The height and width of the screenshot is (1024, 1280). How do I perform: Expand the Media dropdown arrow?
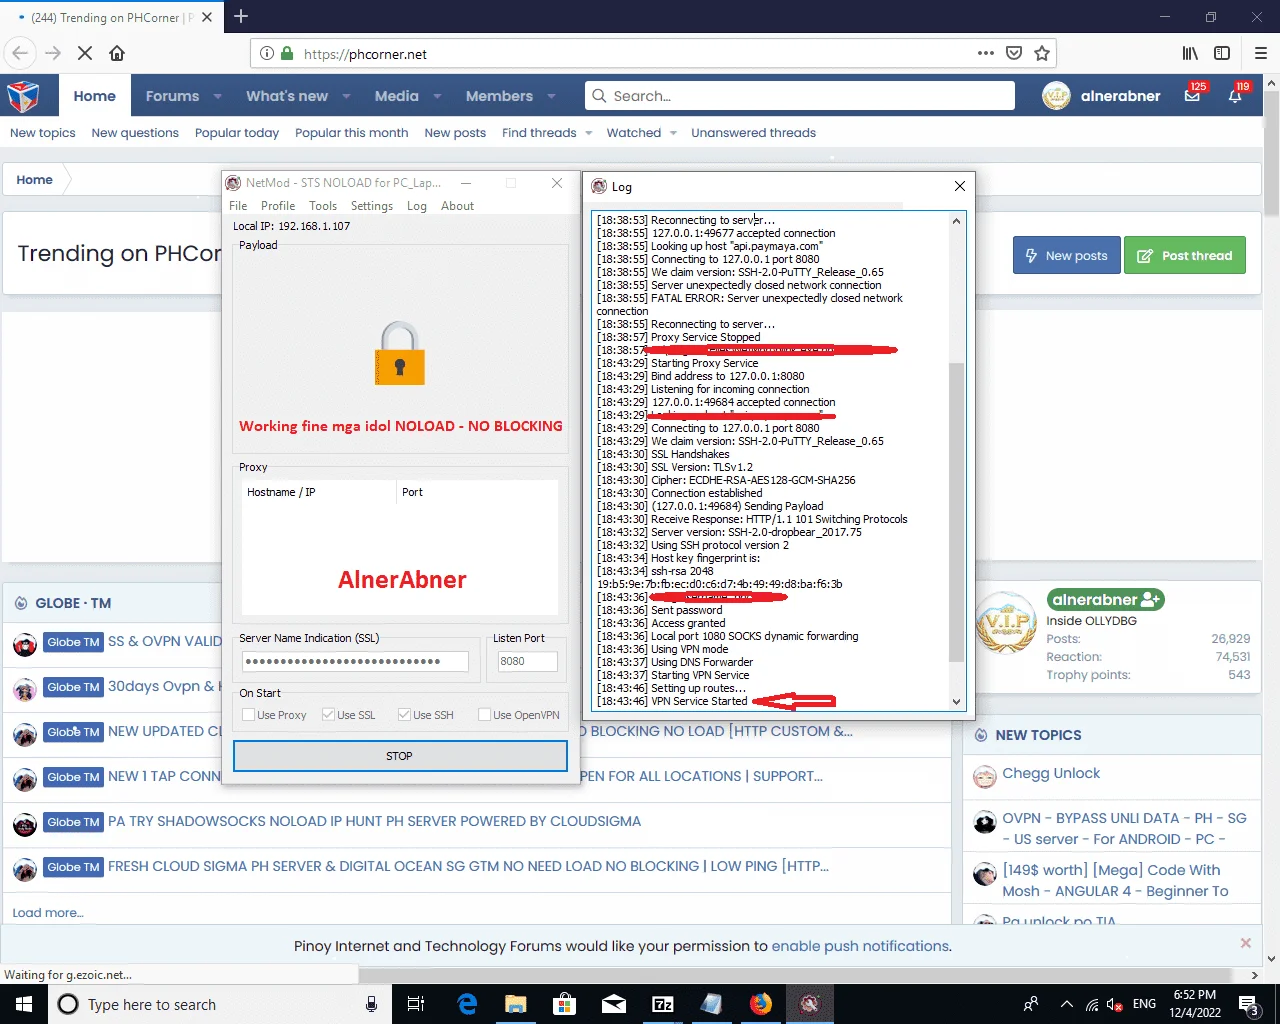coord(437,96)
